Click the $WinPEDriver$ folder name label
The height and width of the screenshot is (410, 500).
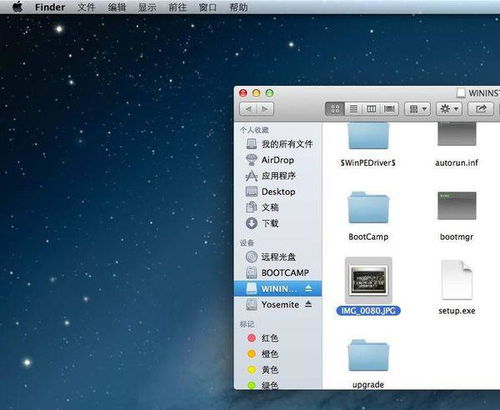[368, 163]
